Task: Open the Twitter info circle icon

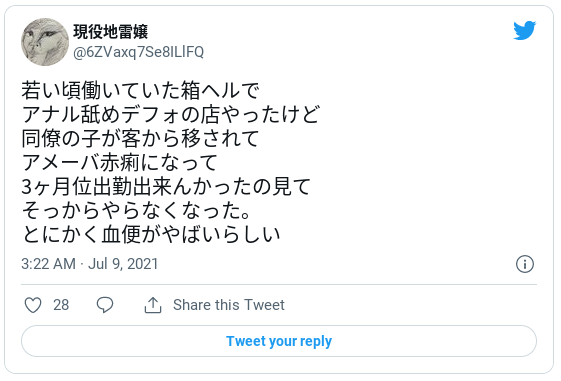Action: coord(525,264)
